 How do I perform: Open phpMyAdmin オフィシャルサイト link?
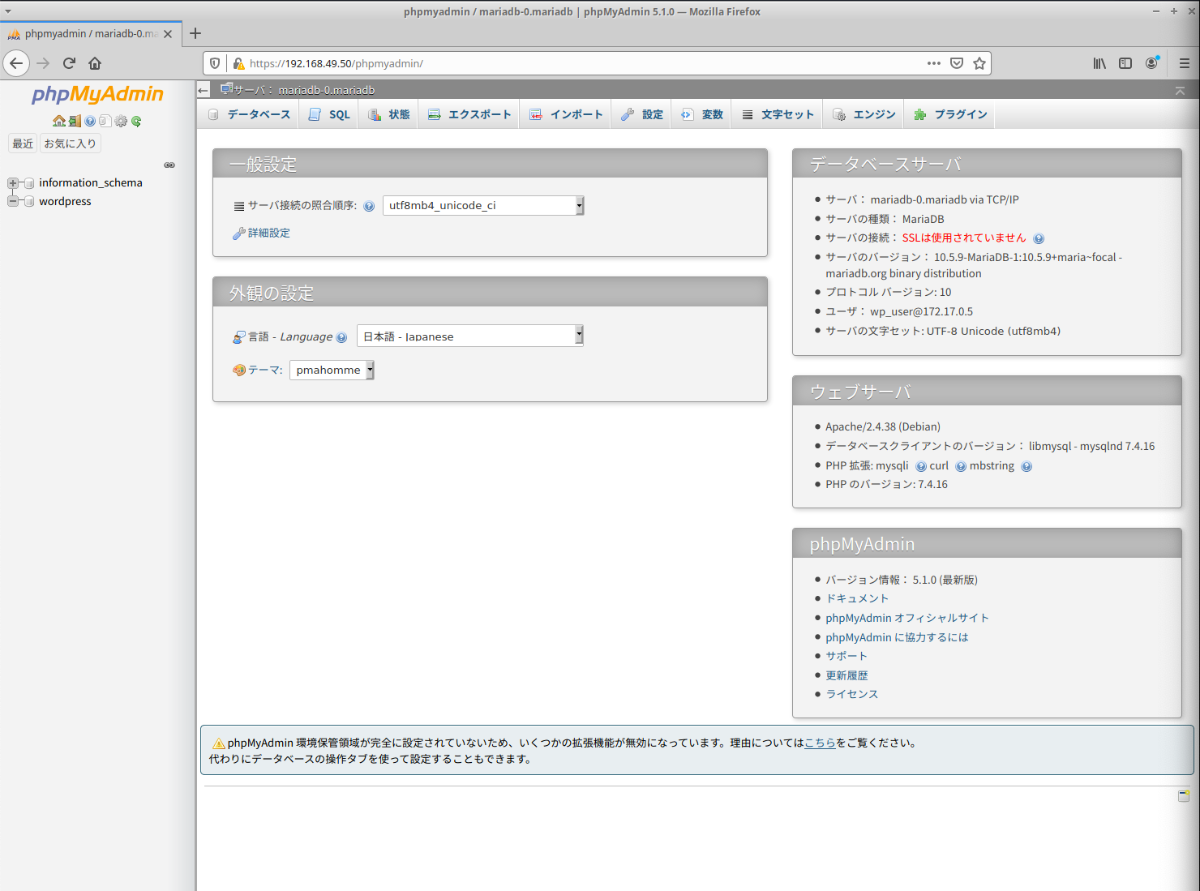[907, 618]
